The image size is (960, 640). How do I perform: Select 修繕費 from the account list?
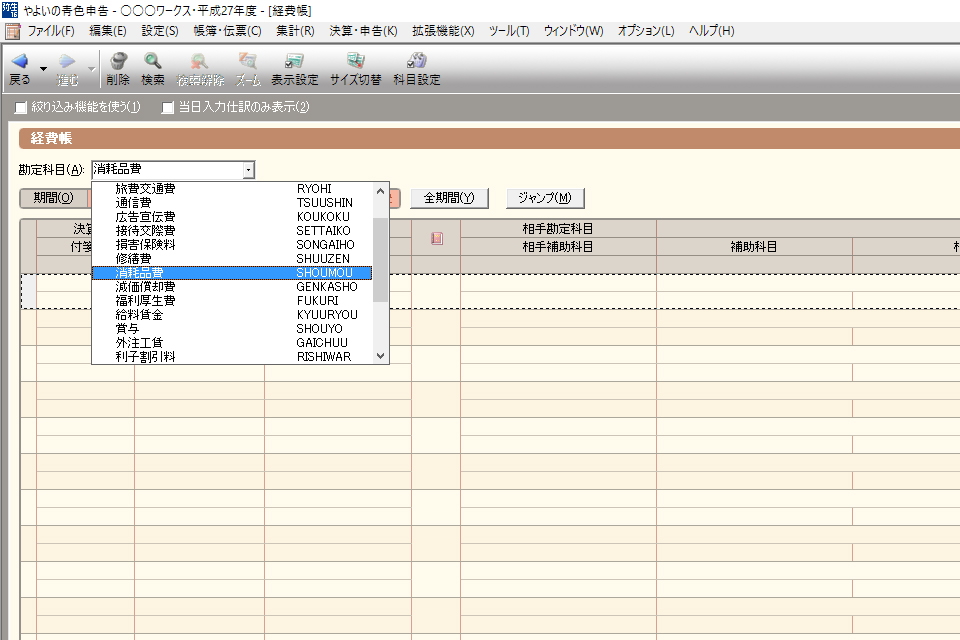[232, 259]
